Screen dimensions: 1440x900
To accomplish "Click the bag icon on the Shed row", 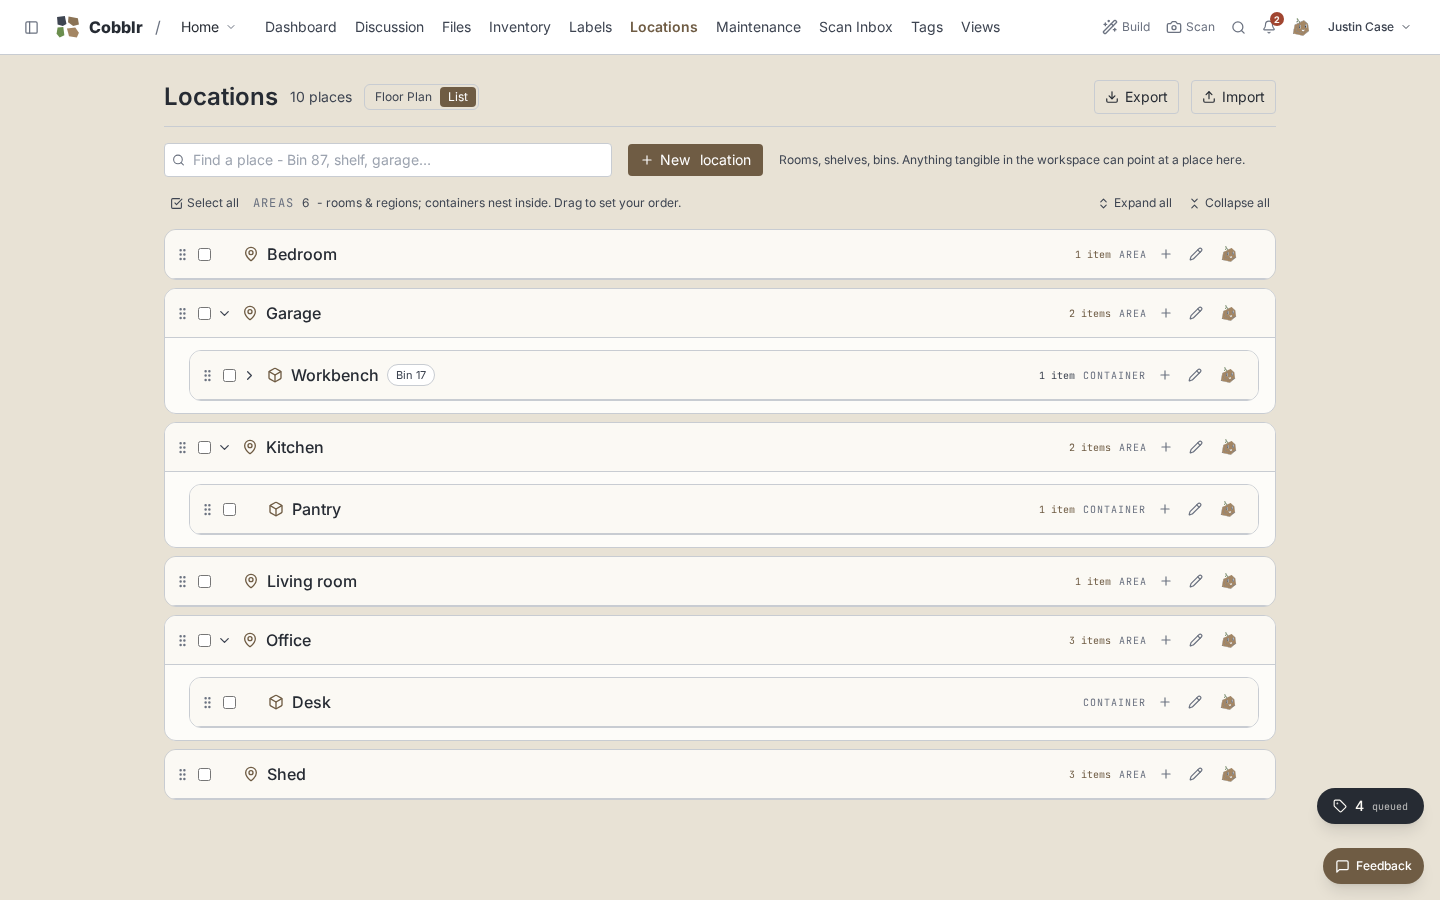I will pos(1229,774).
